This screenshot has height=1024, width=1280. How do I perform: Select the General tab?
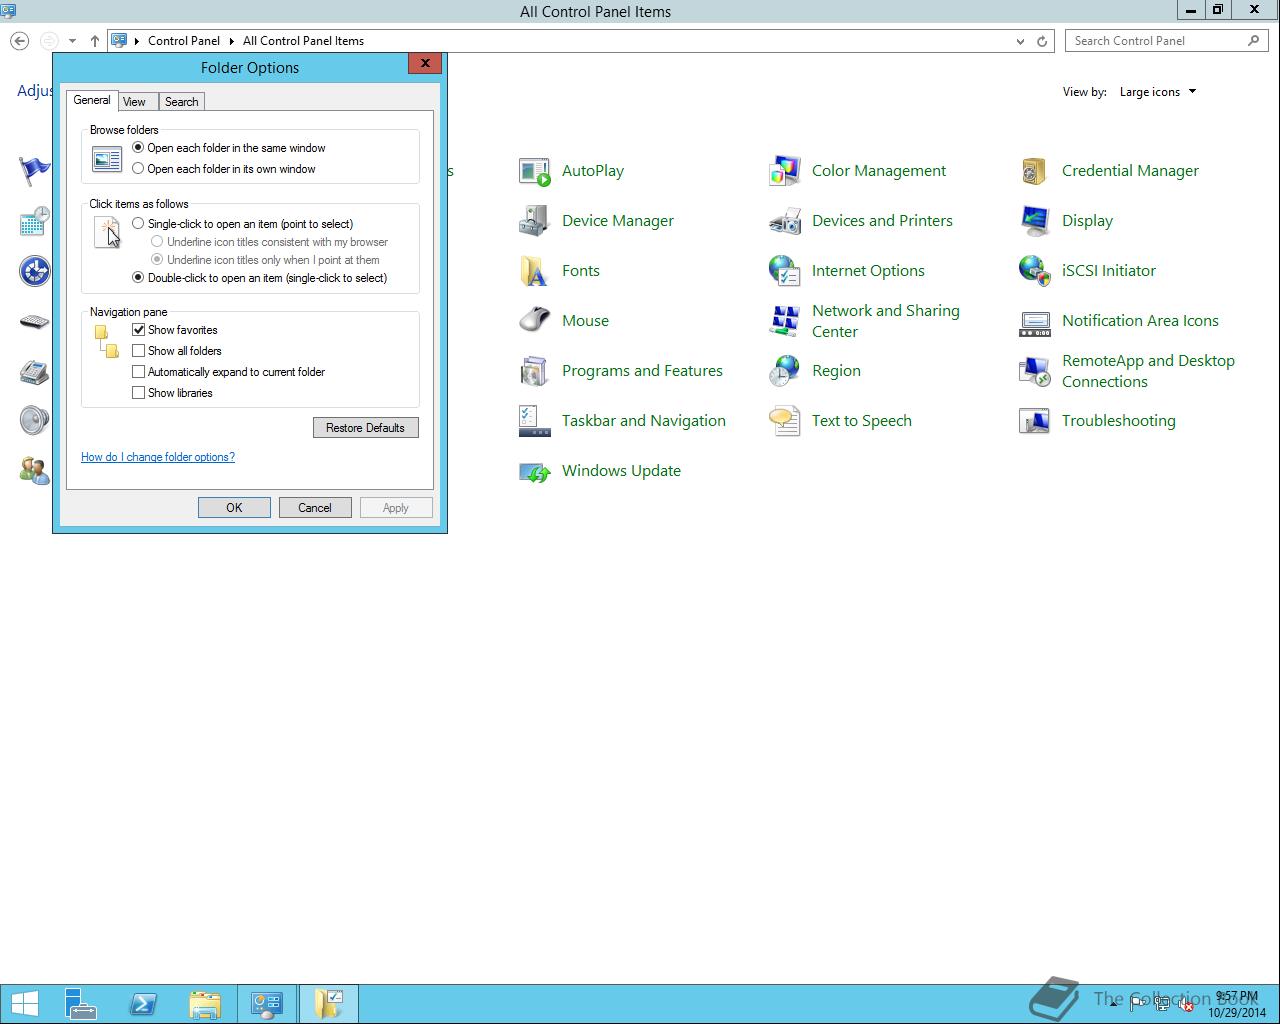pyautogui.click(x=92, y=101)
